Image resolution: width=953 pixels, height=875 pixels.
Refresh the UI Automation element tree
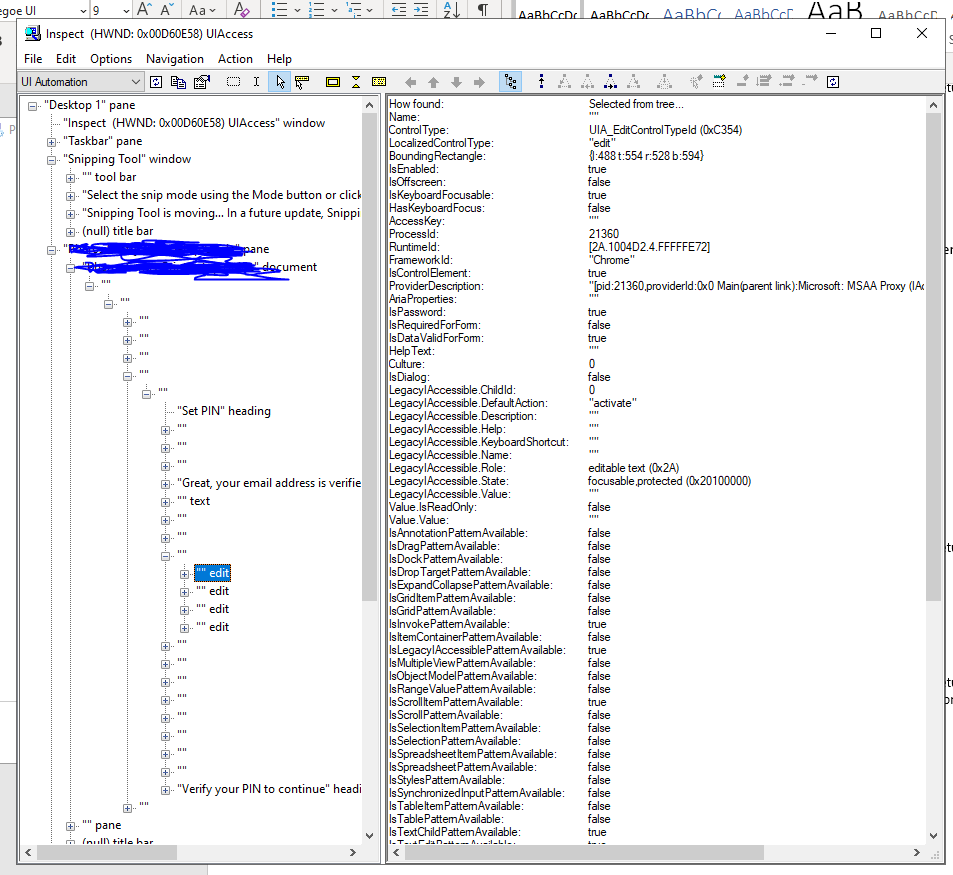pos(156,82)
